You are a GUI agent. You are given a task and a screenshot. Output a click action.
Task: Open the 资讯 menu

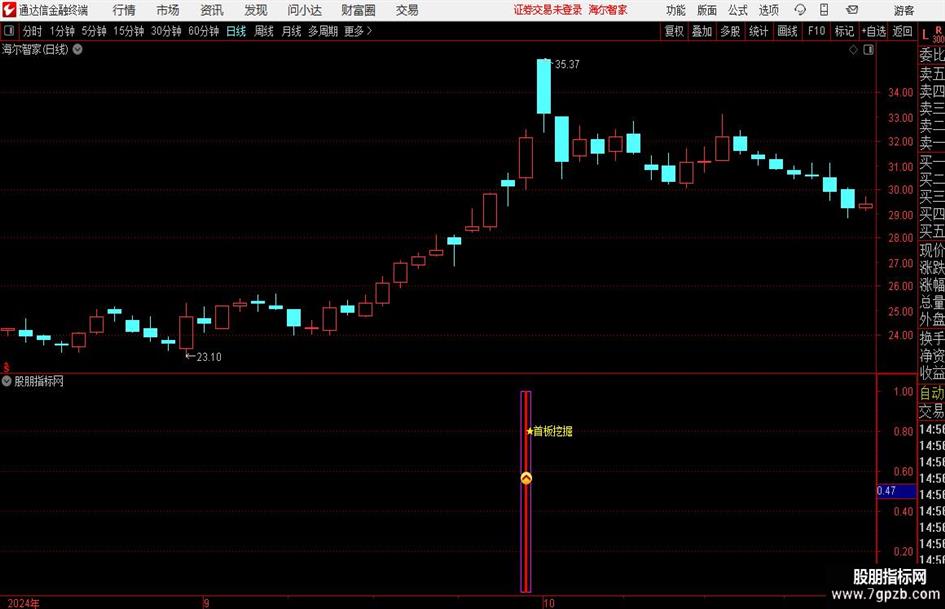tap(212, 10)
